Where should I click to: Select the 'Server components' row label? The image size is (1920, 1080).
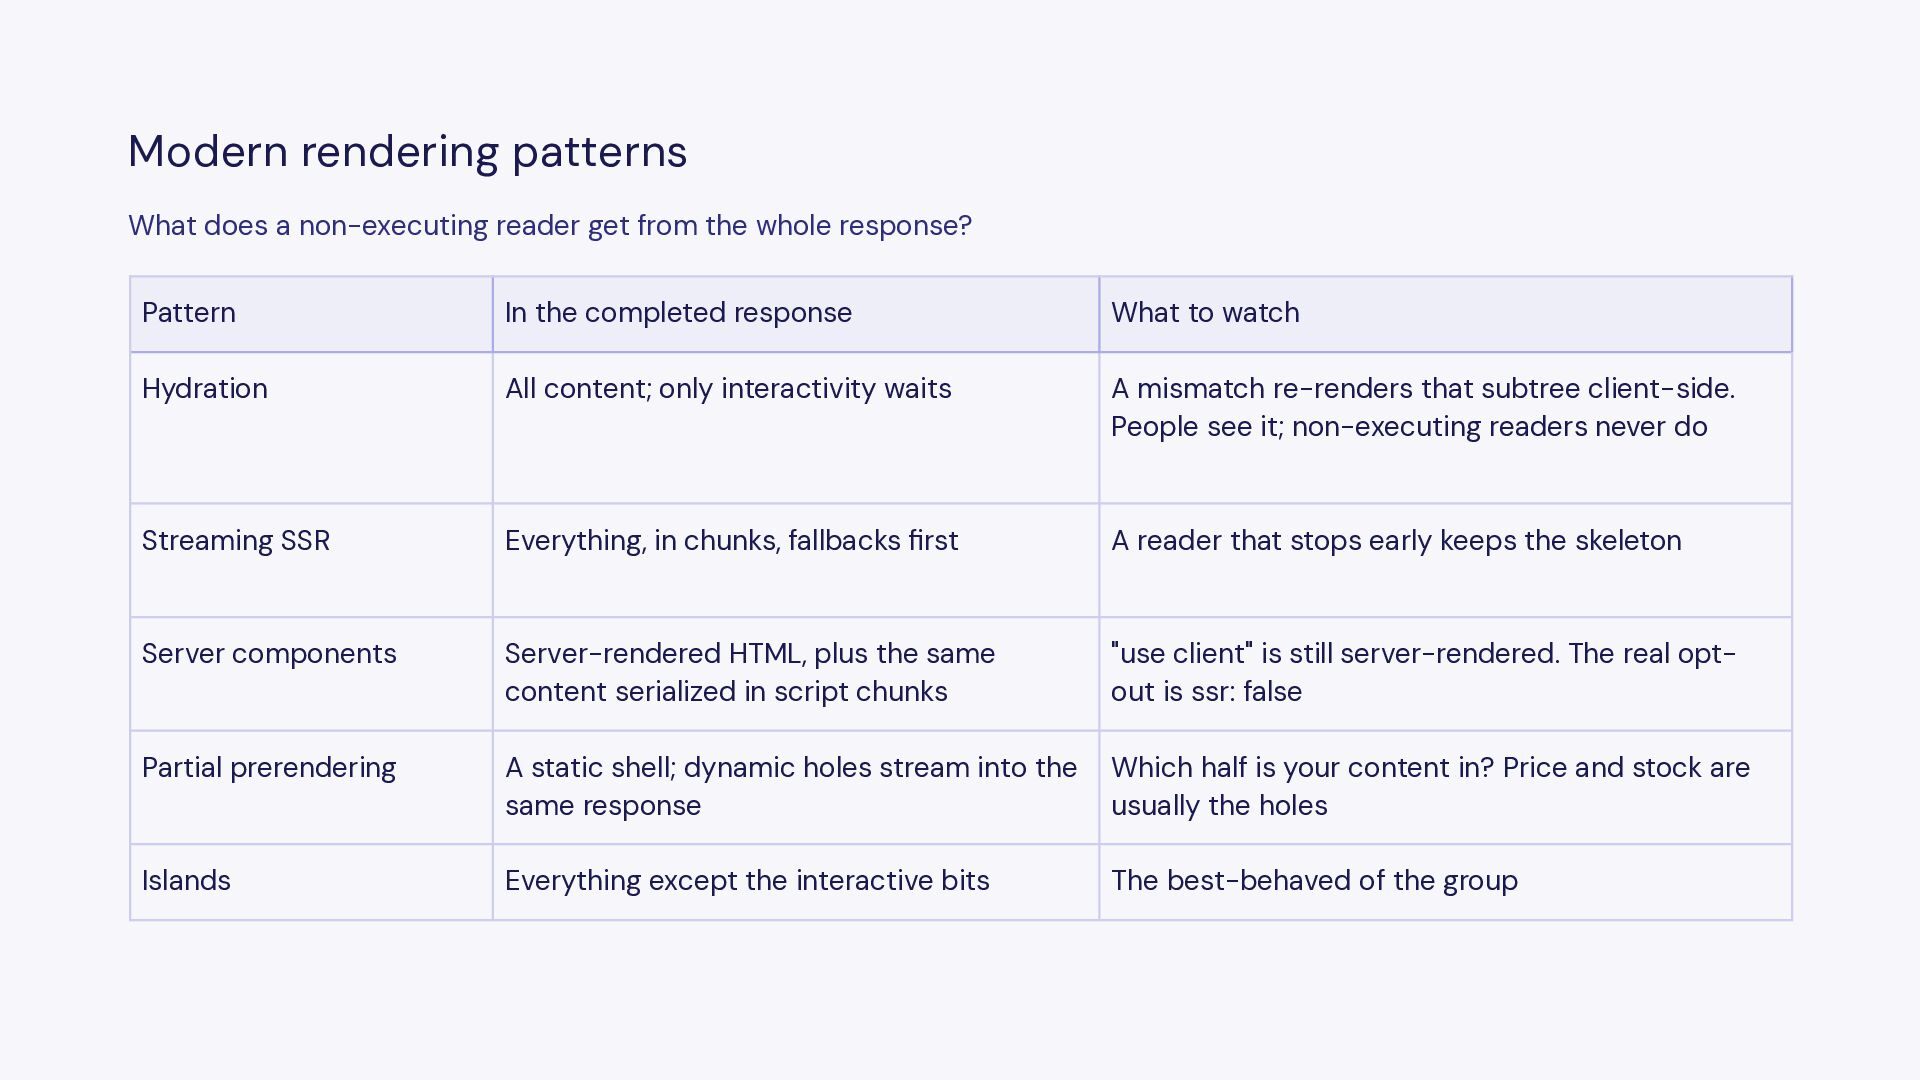(x=311, y=674)
